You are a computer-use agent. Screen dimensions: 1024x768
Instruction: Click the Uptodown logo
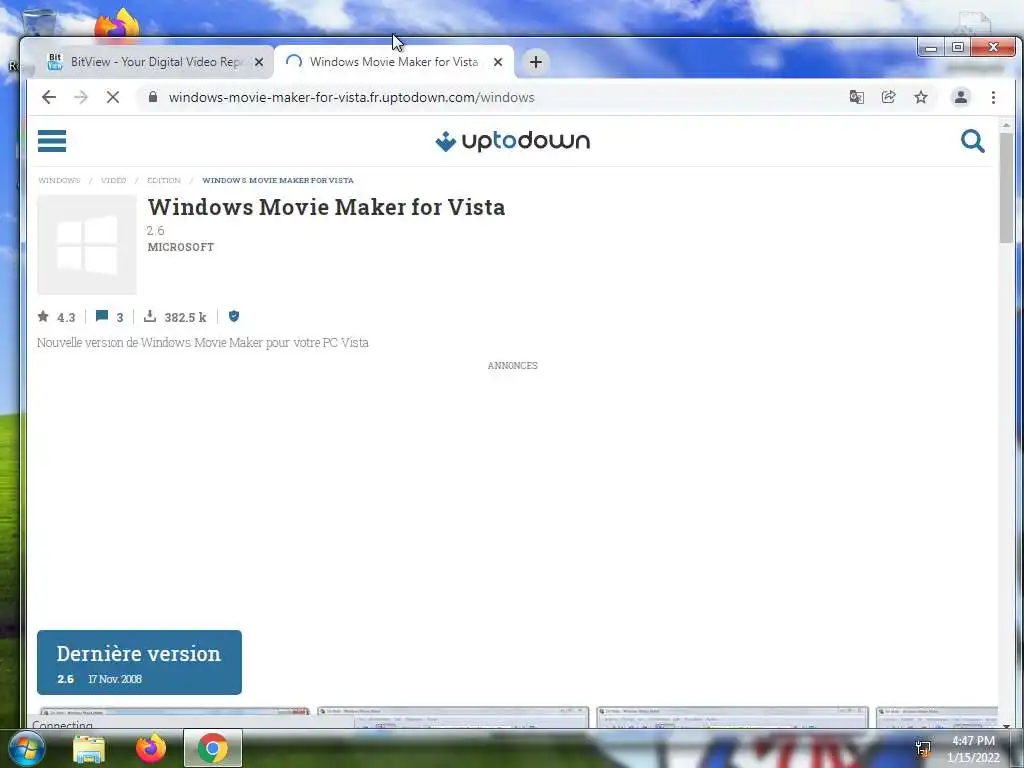click(x=513, y=141)
